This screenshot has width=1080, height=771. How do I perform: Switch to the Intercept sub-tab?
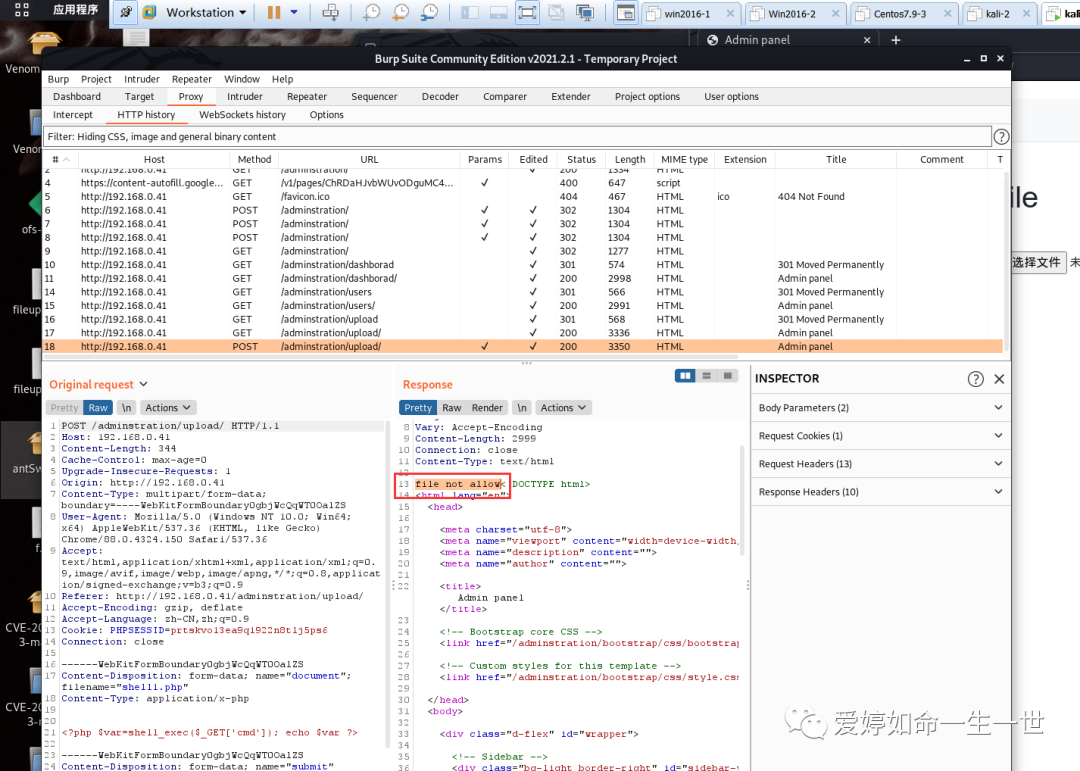tap(72, 114)
